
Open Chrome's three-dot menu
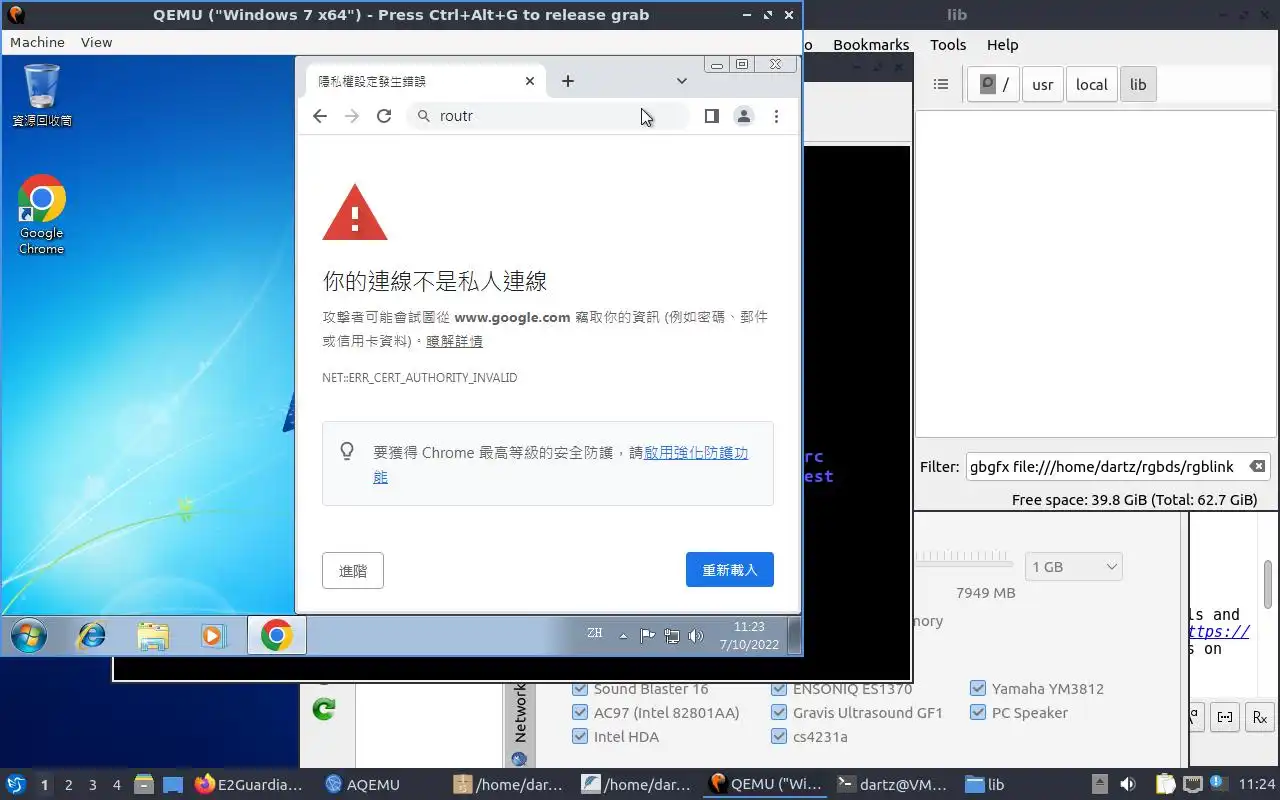click(776, 116)
